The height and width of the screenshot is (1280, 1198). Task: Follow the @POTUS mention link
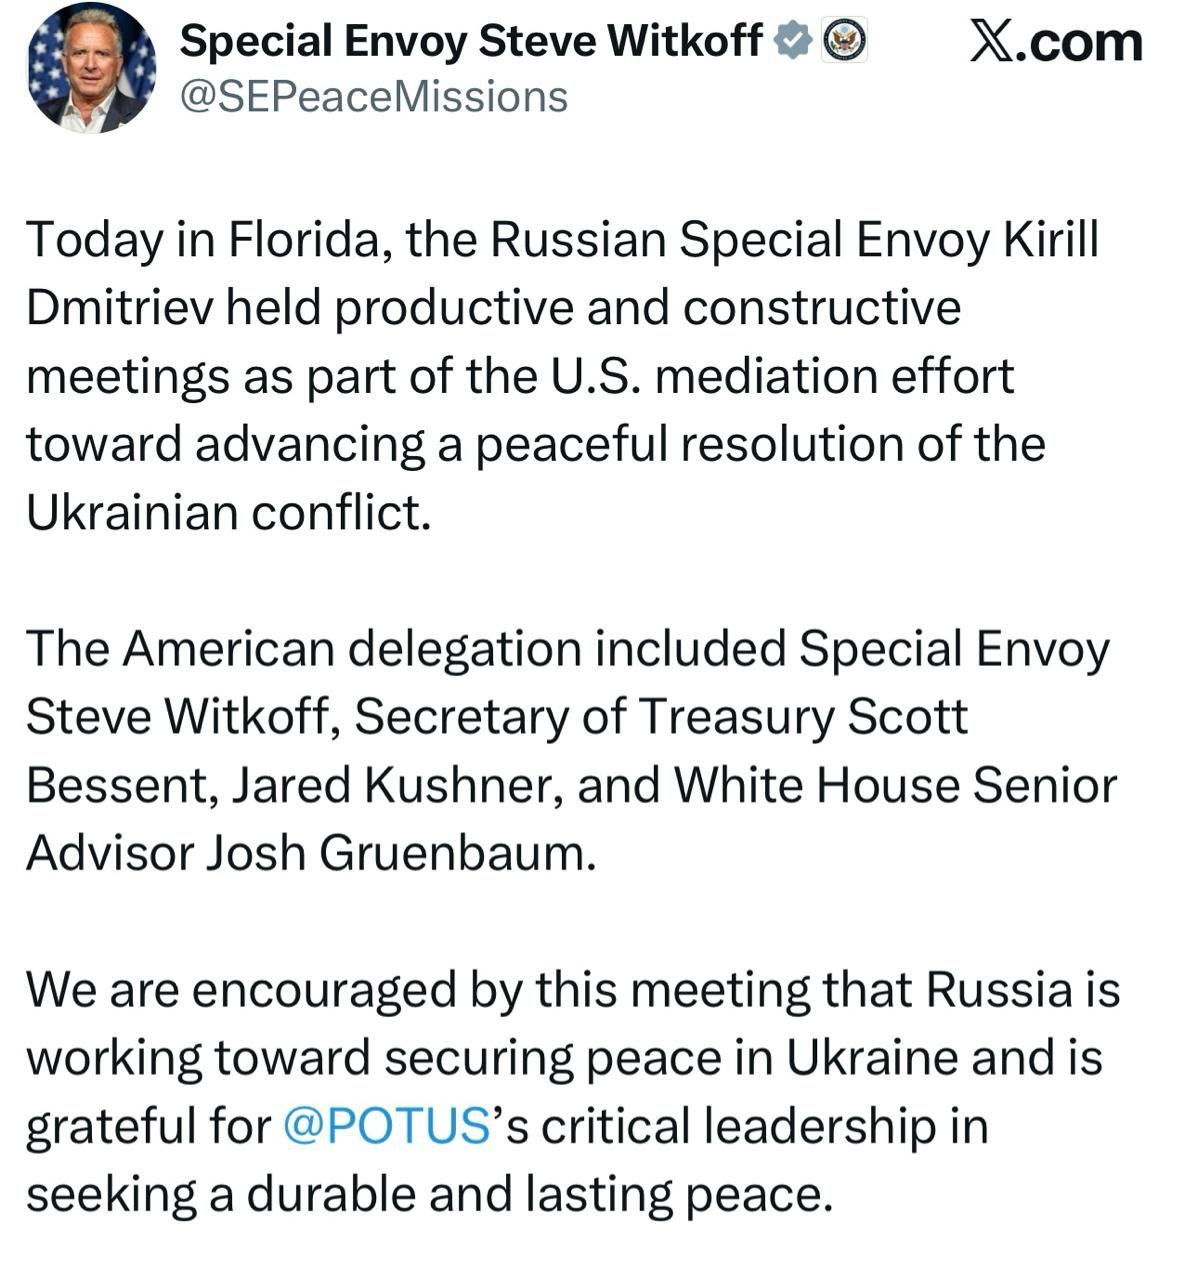coord(385,1127)
